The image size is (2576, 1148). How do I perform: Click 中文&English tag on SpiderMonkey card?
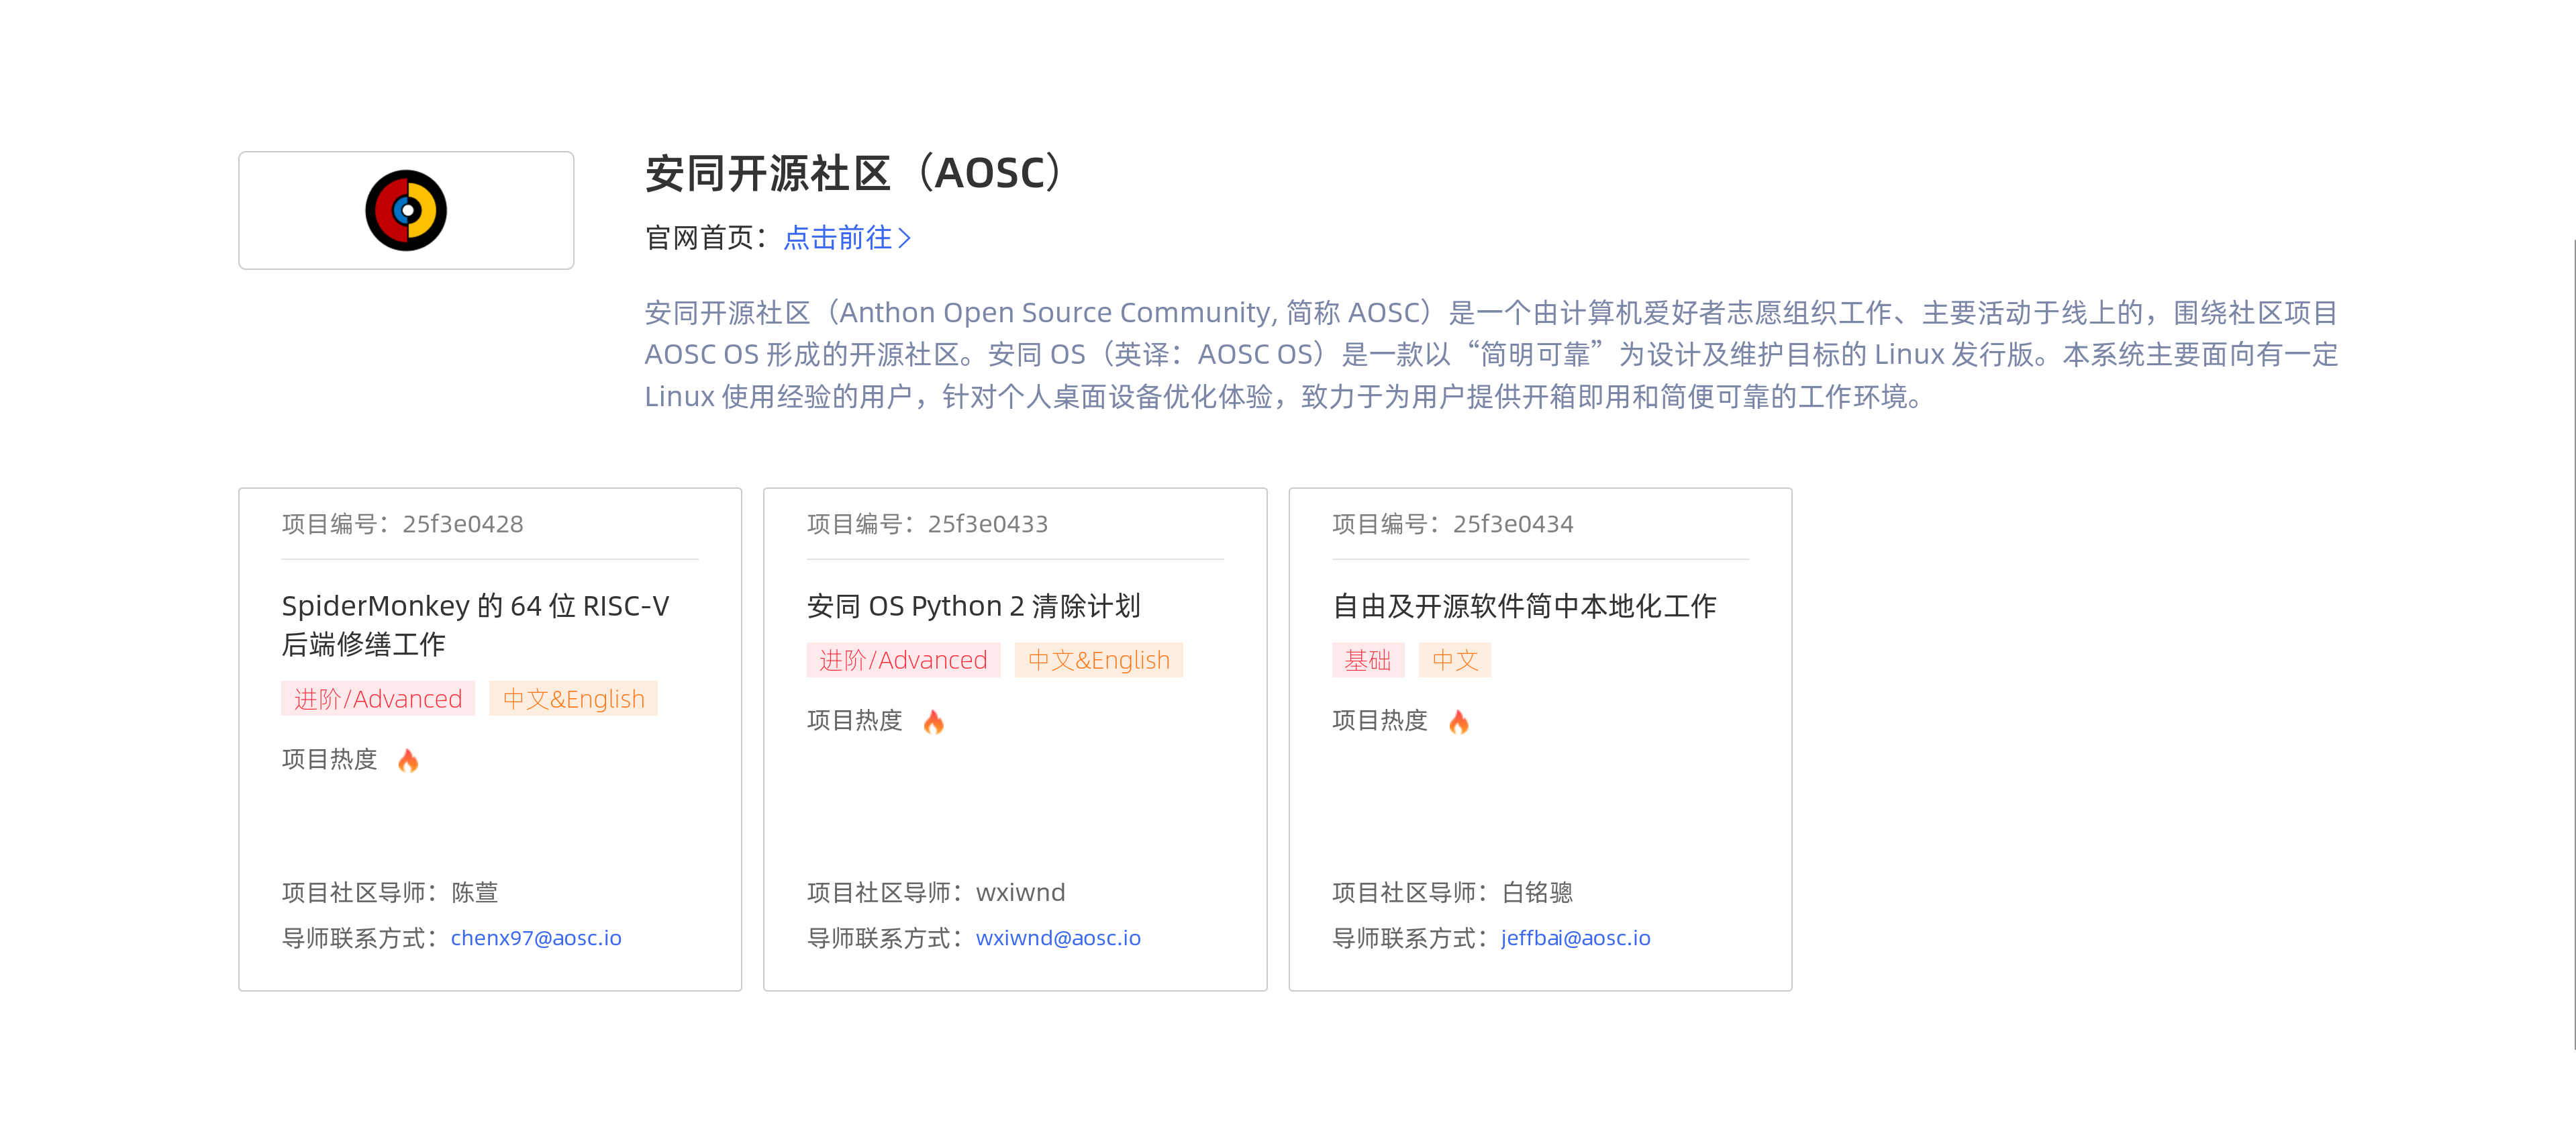pyautogui.click(x=573, y=699)
